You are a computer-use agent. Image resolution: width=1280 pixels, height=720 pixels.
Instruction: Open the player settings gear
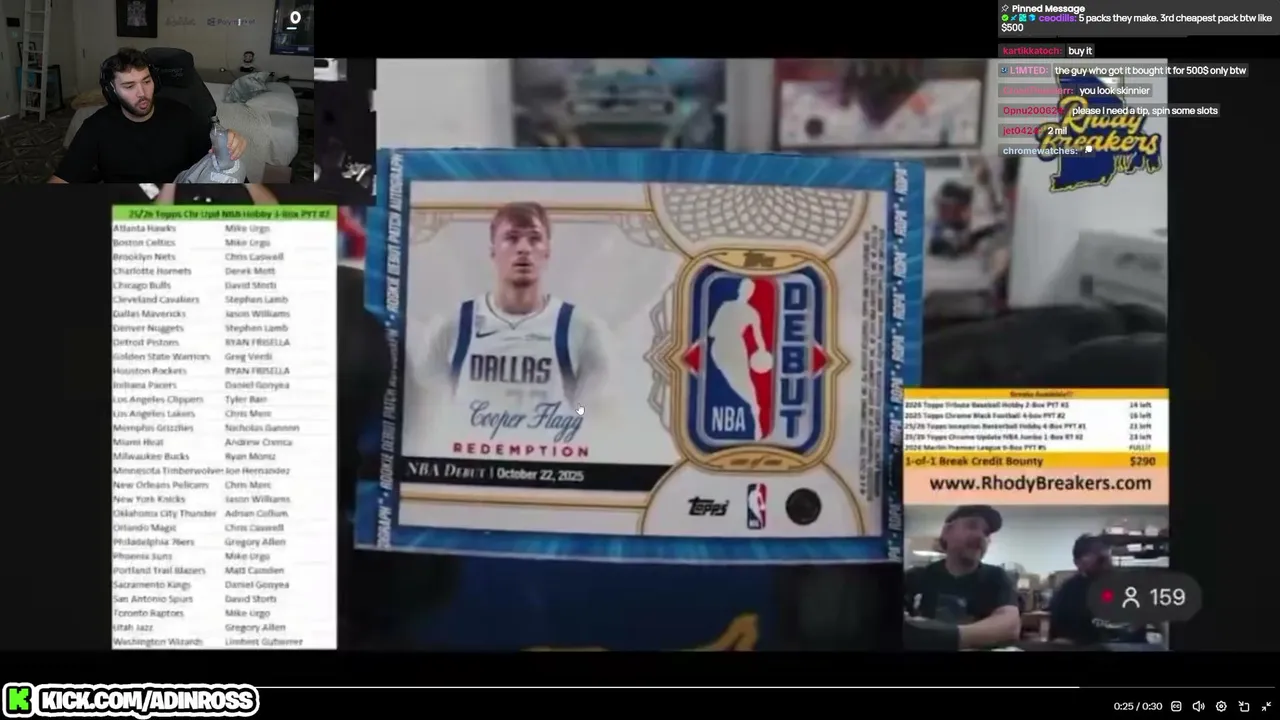(1221, 706)
